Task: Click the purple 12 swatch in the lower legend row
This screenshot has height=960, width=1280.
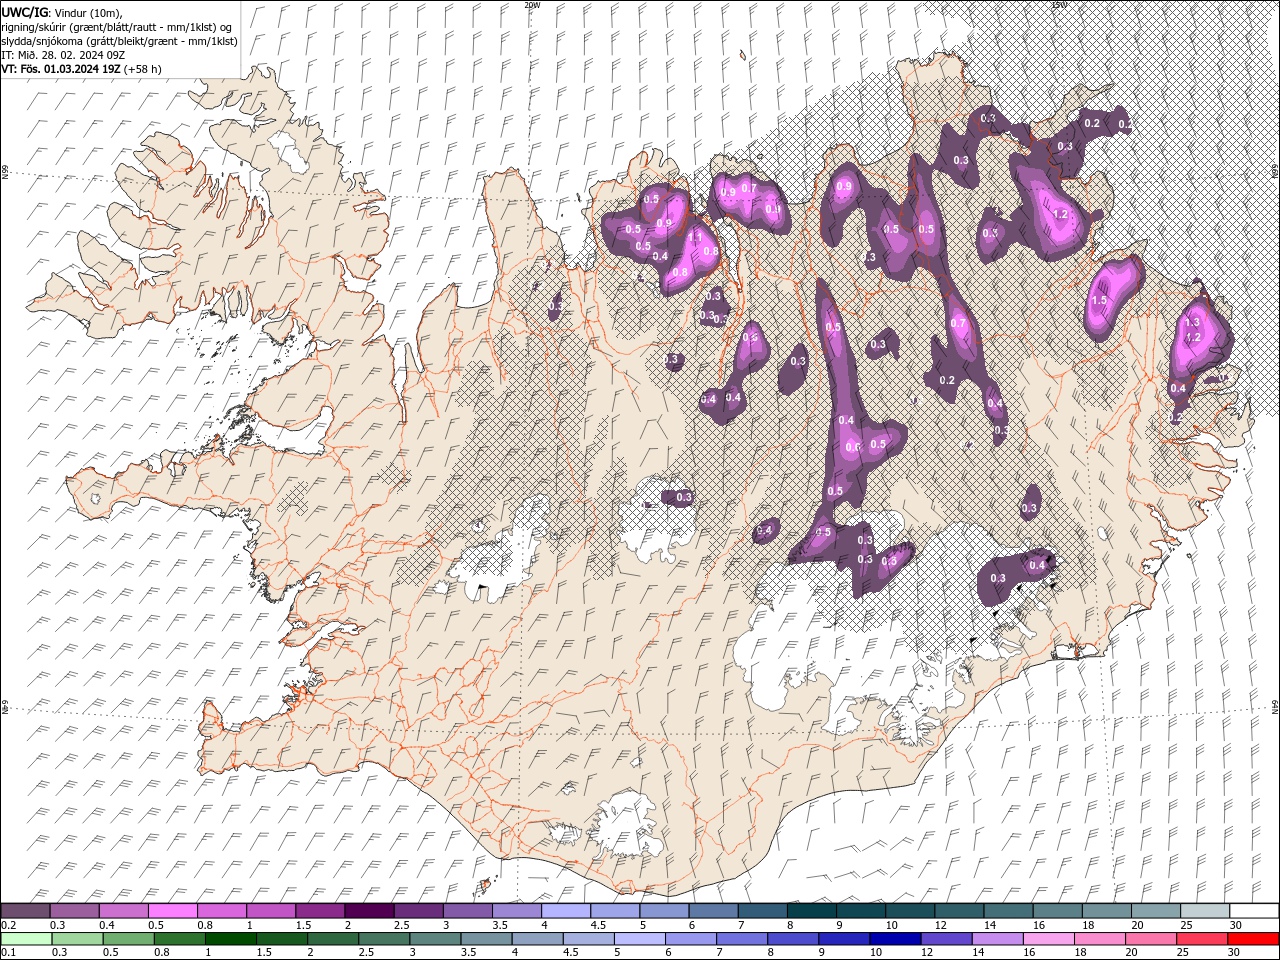Action: click(945, 939)
